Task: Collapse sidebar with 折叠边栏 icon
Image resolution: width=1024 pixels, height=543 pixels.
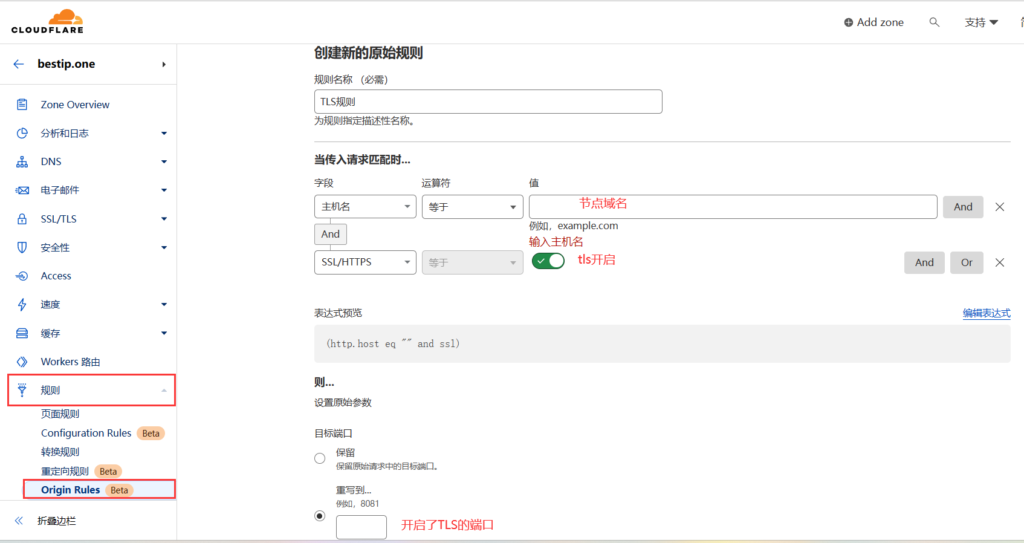Action: (18, 521)
